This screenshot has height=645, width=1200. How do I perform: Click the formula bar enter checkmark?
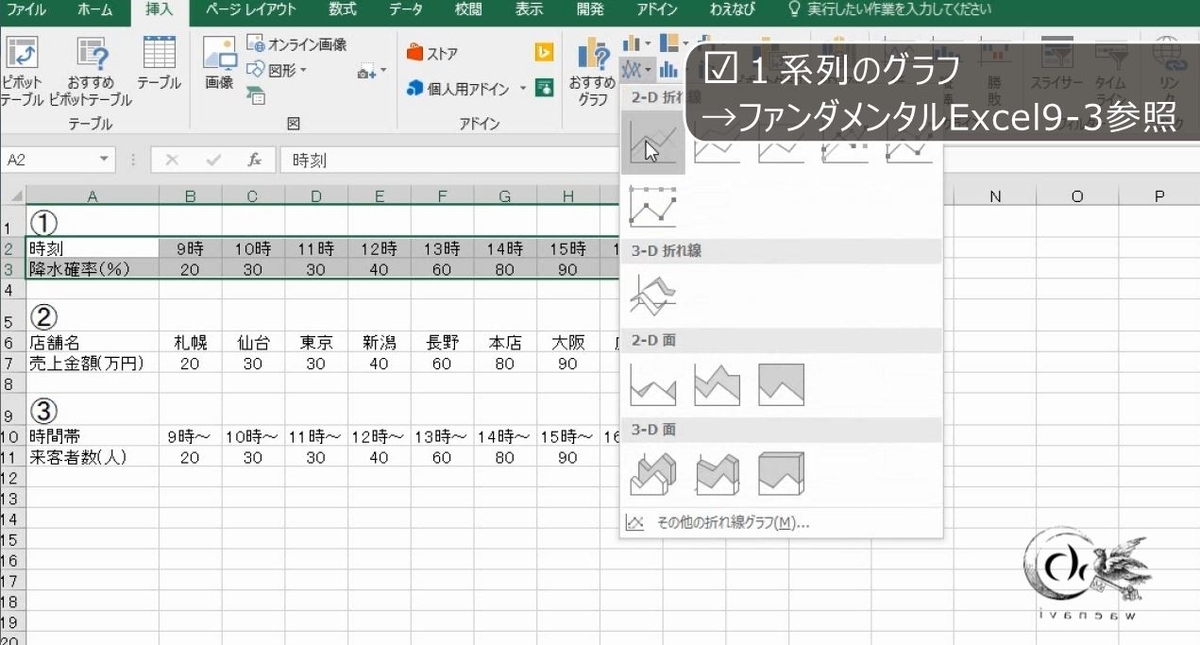tap(213, 160)
